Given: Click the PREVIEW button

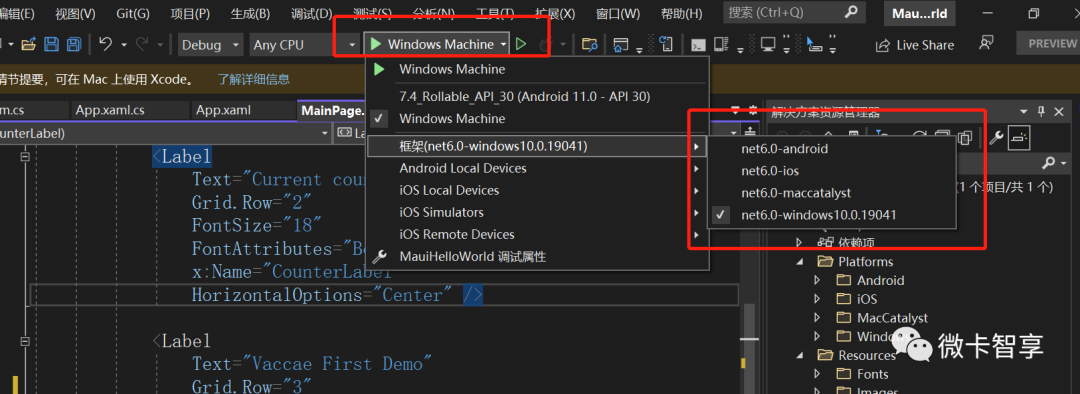Looking at the screenshot, I should [x=1051, y=43].
